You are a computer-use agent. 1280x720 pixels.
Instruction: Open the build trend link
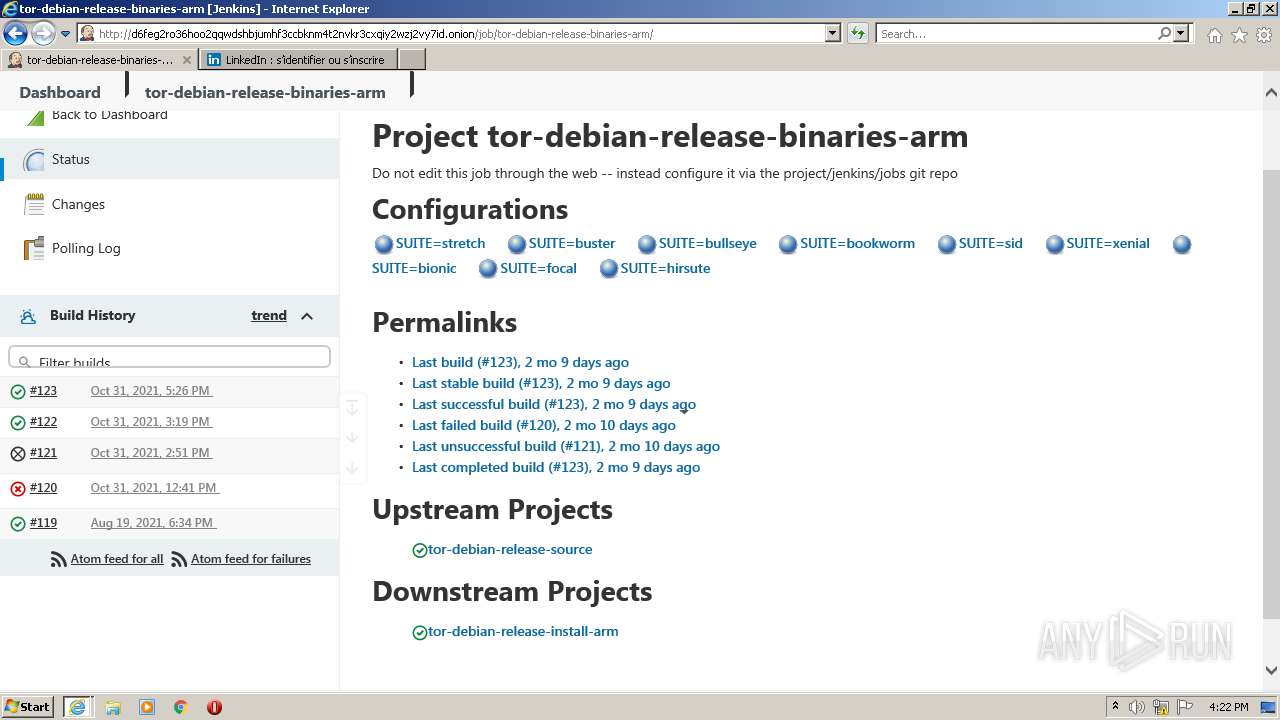[269, 315]
